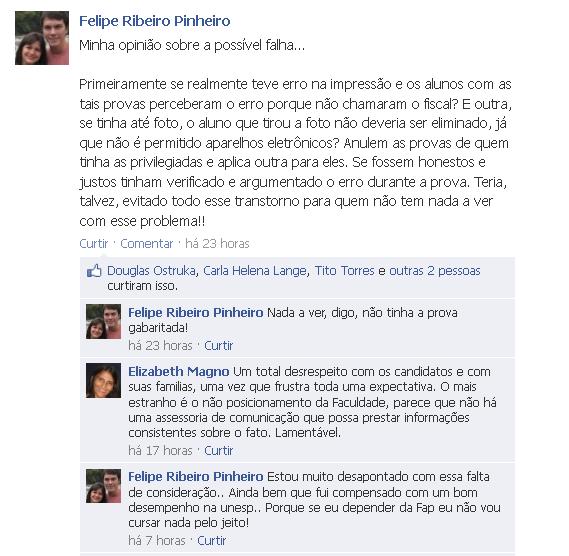
Task: Click Felipe's name in 'Estou muito desapontado' comment
Action: click(196, 477)
